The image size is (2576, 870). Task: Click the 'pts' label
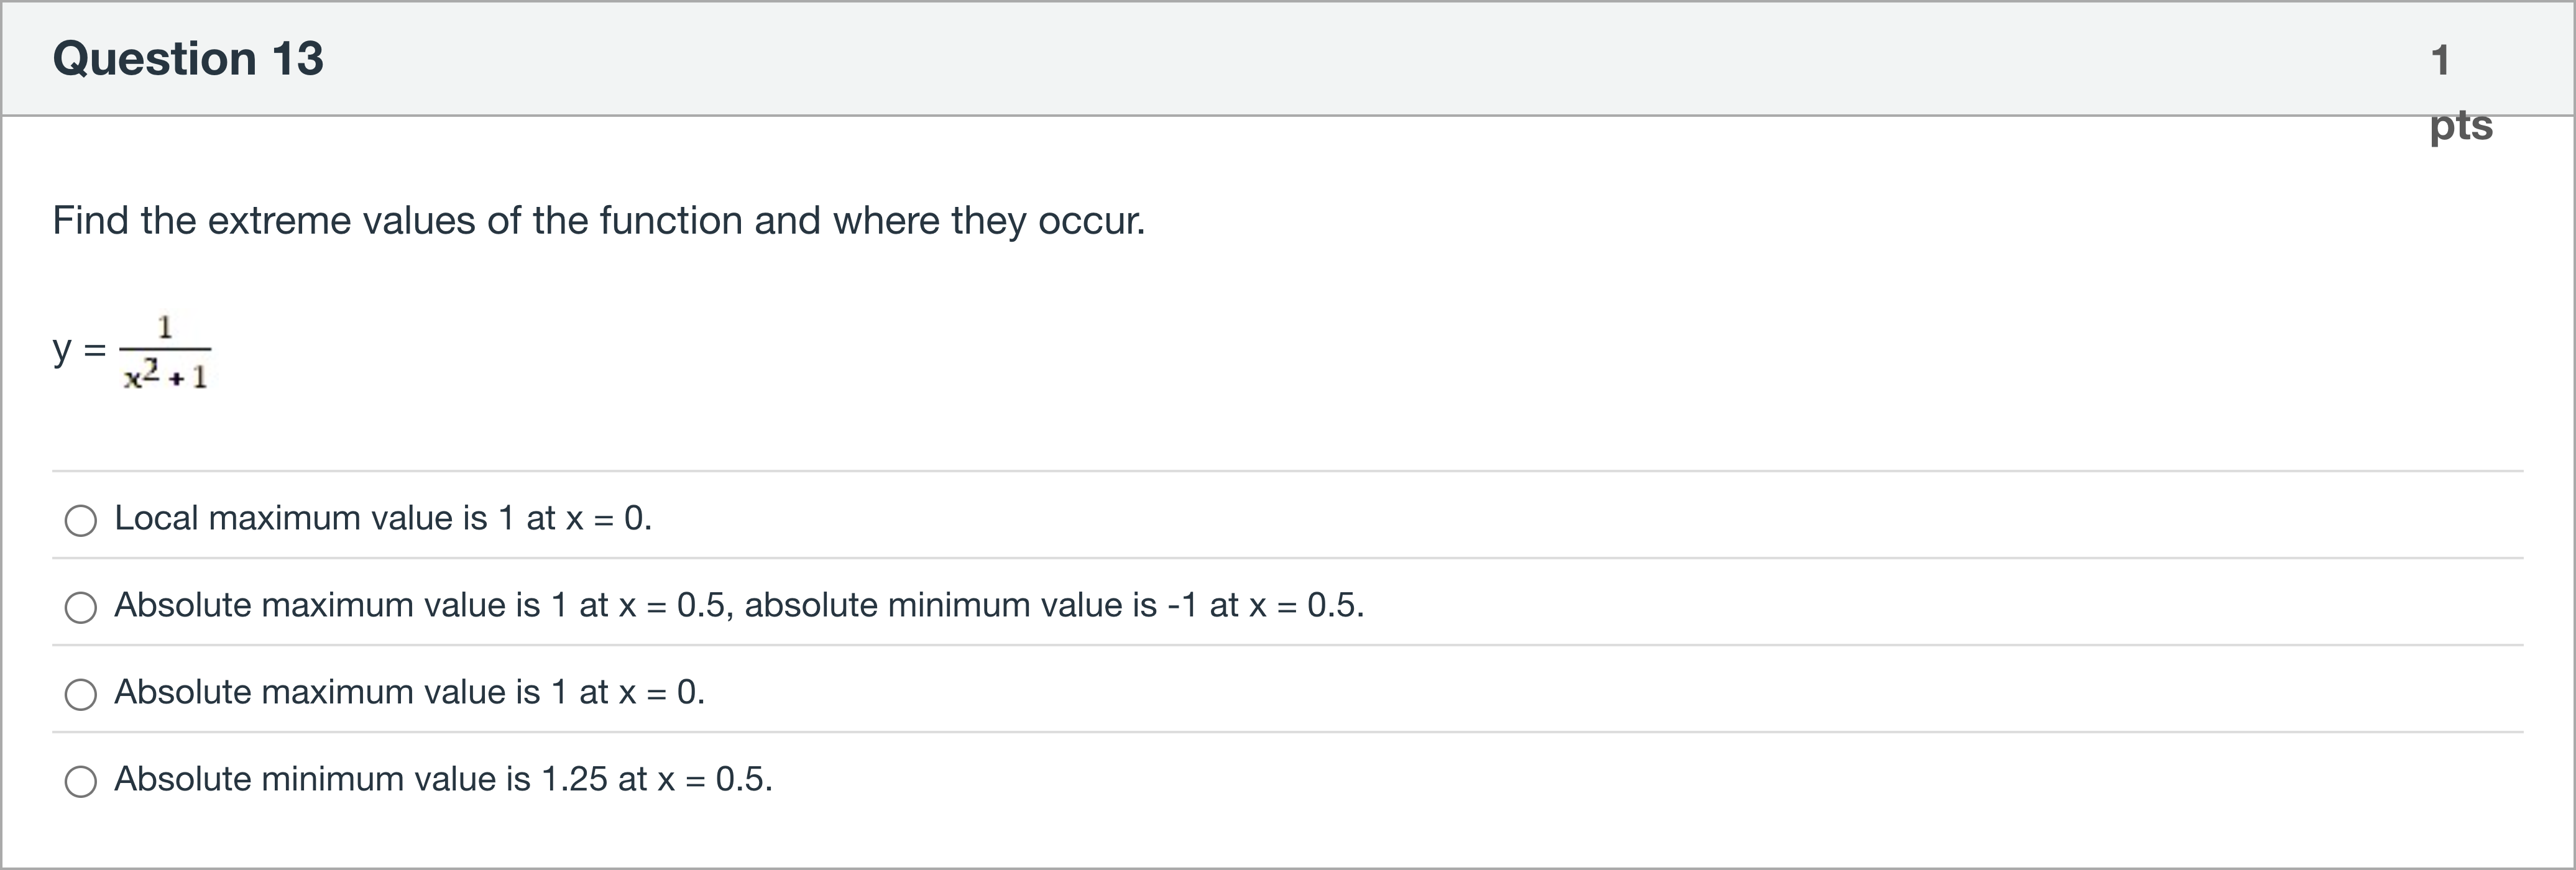click(x=2461, y=126)
